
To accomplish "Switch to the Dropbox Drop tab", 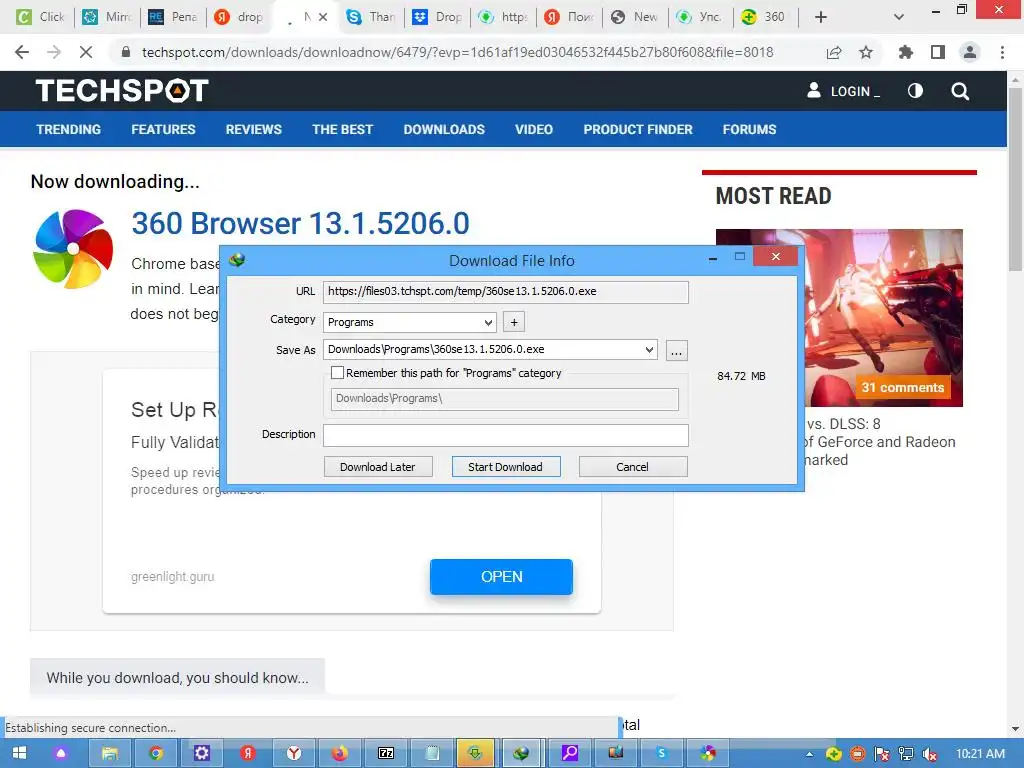I will coord(438,17).
